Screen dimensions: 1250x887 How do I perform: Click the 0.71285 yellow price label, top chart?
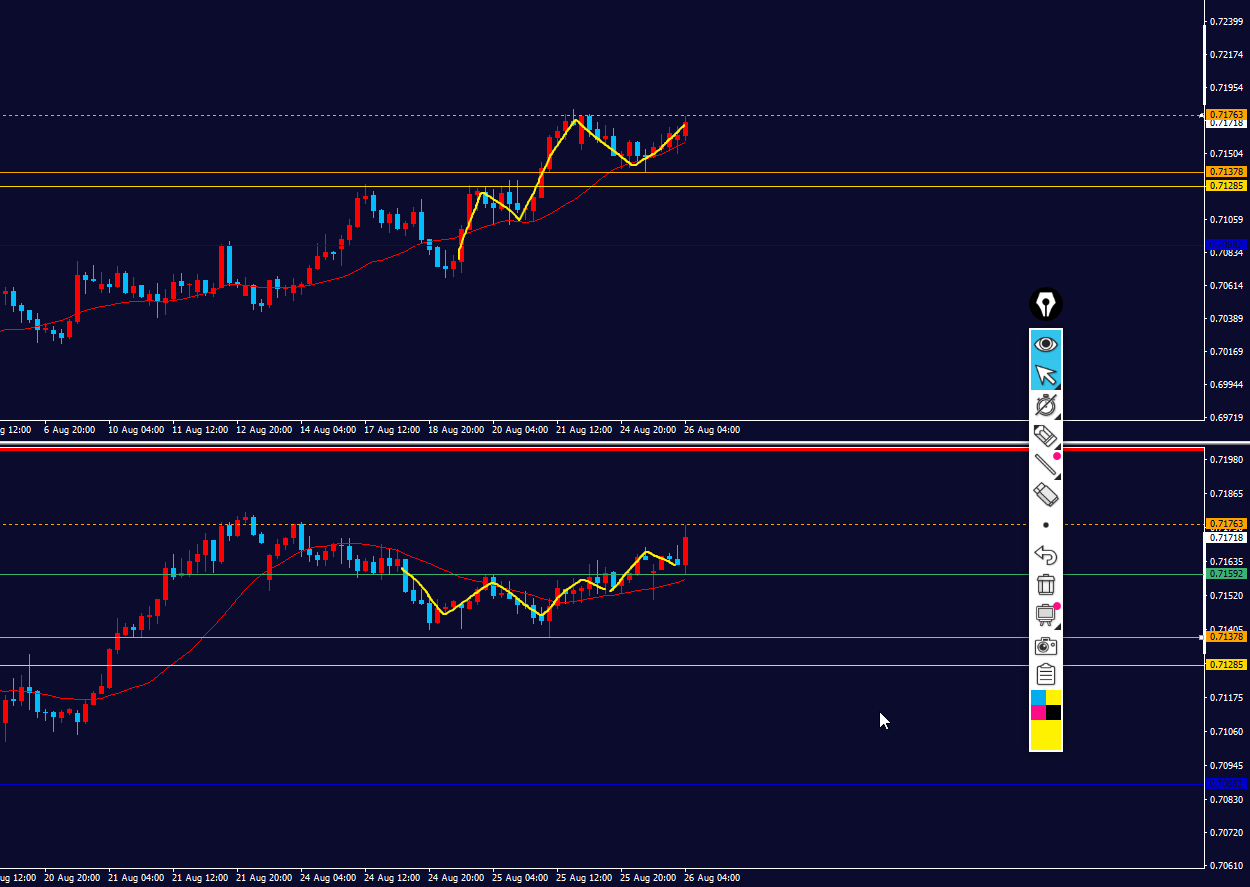point(1226,186)
